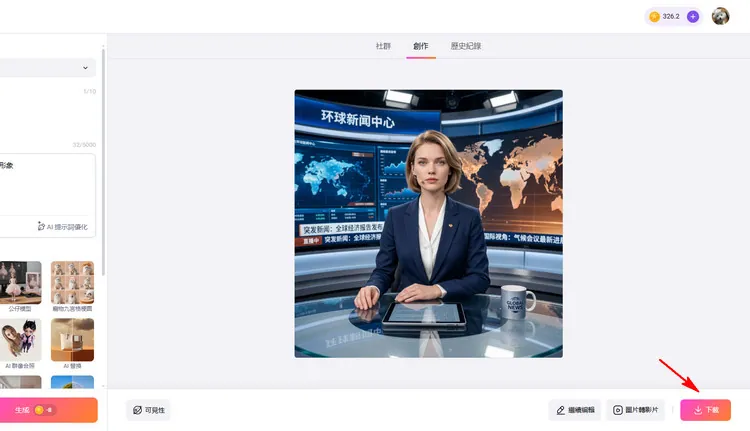Expand the dropdown at top of left panel
The image size is (750, 431).
pyautogui.click(x=85, y=68)
